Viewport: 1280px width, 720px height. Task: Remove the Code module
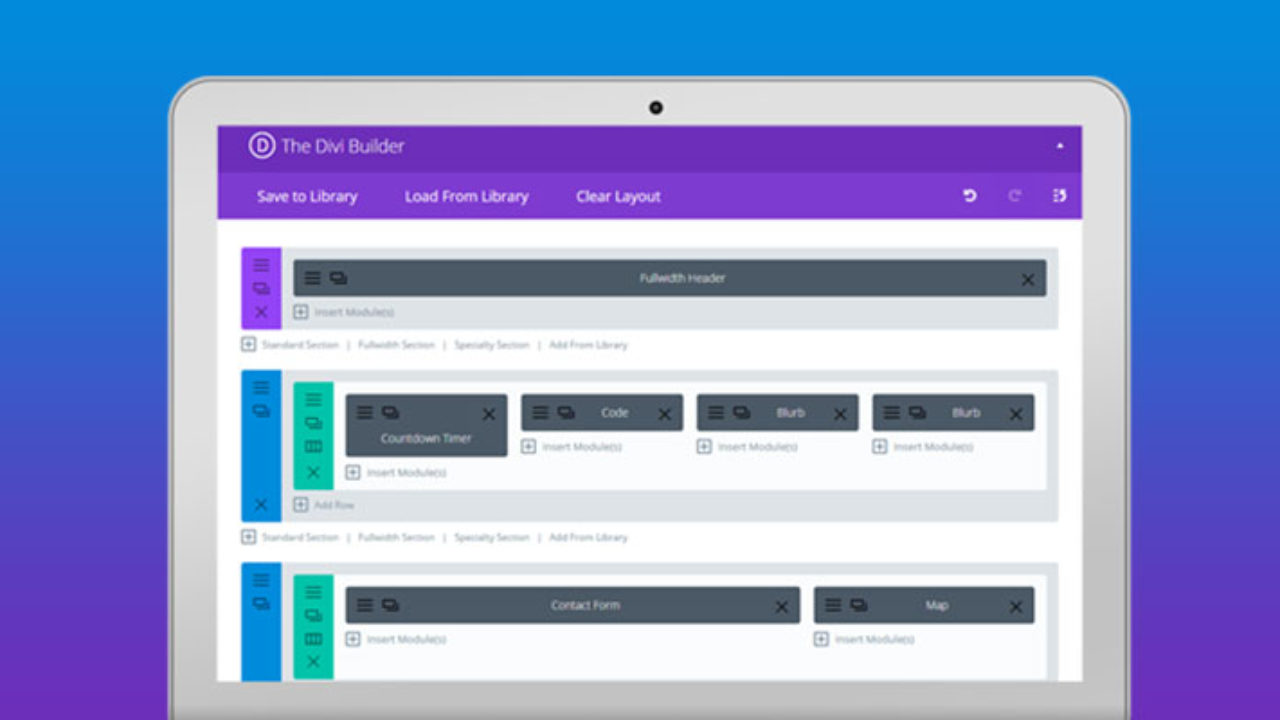(665, 414)
